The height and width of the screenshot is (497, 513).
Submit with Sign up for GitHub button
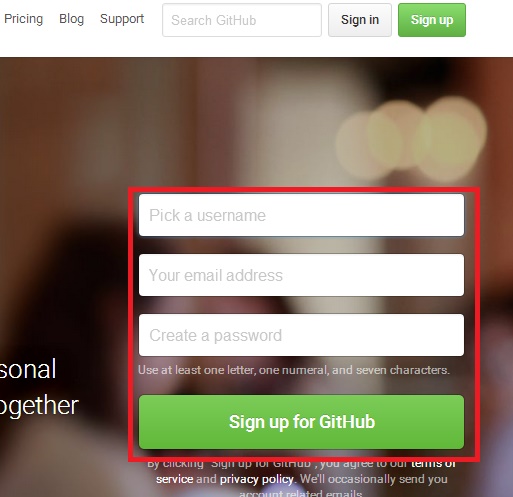click(x=301, y=422)
